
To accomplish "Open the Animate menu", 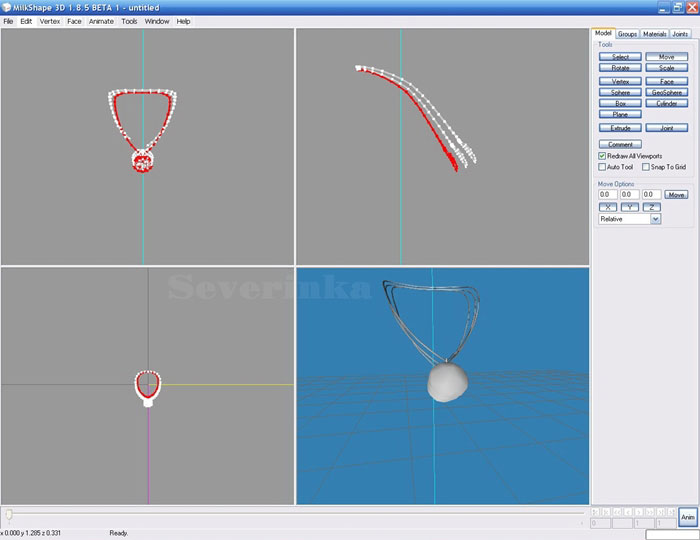I will point(101,21).
